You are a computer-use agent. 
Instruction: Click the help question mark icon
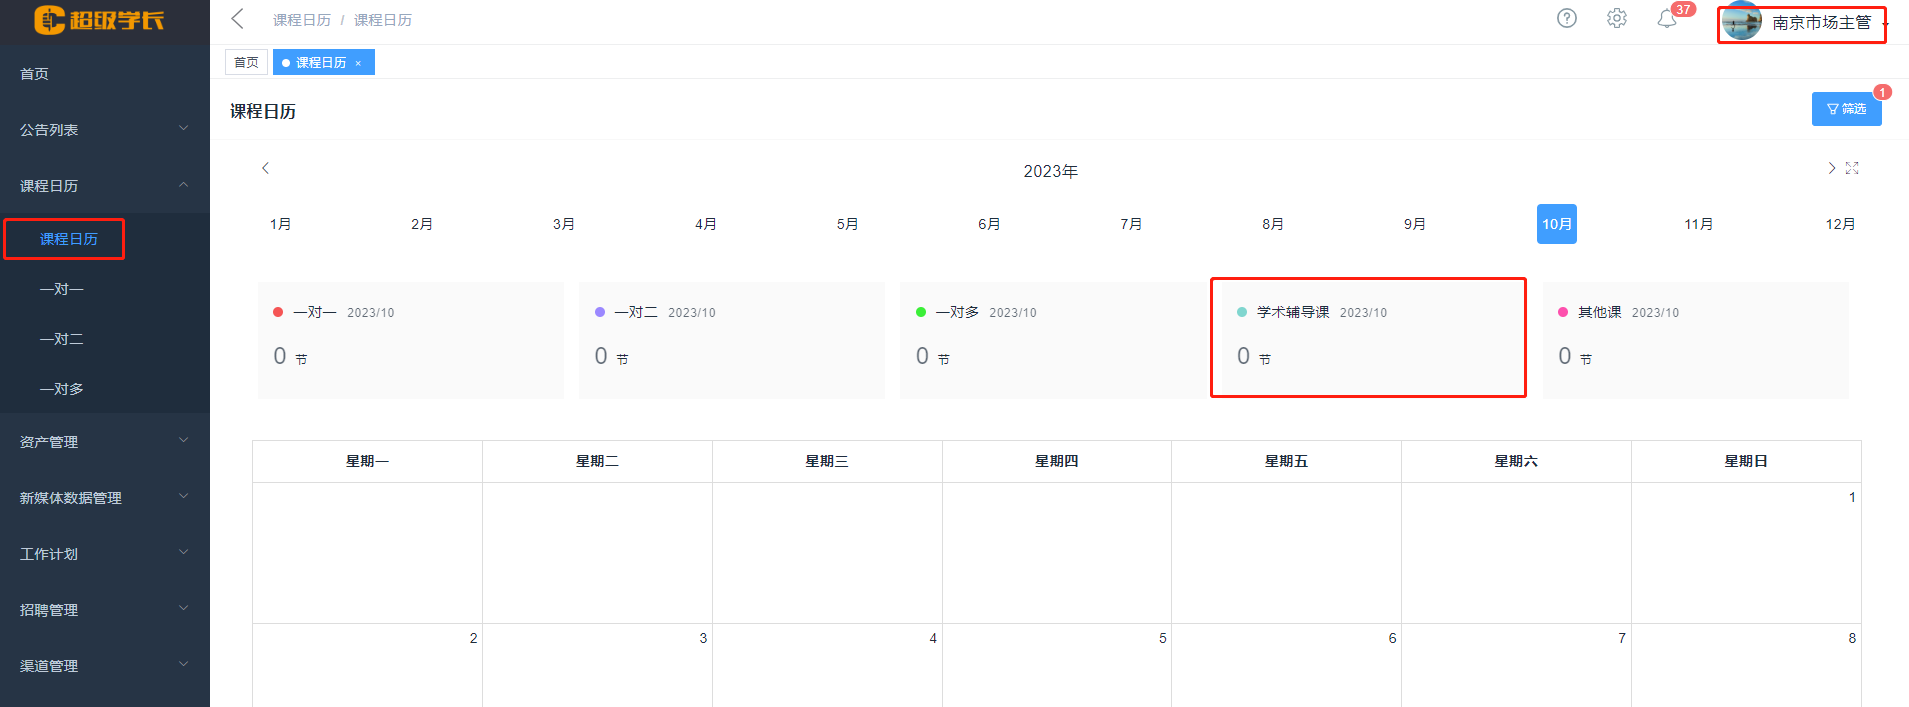tap(1567, 18)
